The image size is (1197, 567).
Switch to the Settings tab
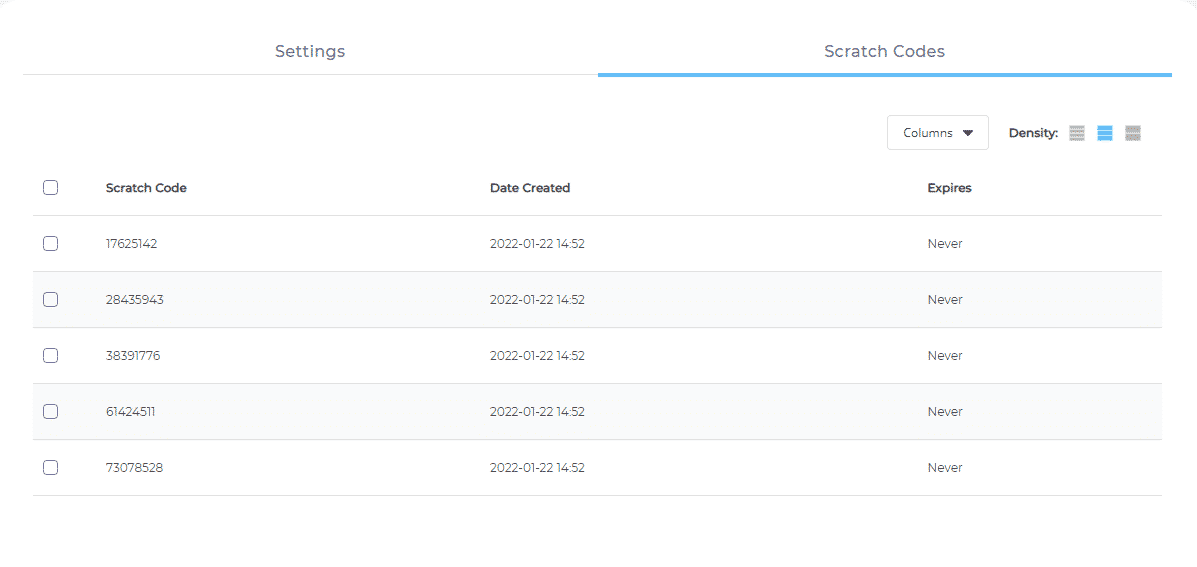coord(310,51)
